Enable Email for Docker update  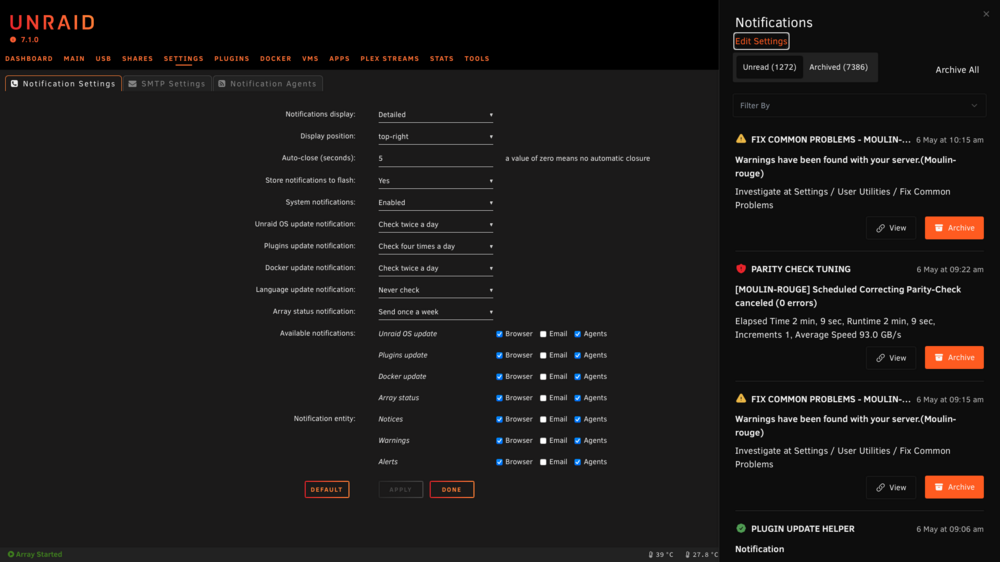point(543,377)
